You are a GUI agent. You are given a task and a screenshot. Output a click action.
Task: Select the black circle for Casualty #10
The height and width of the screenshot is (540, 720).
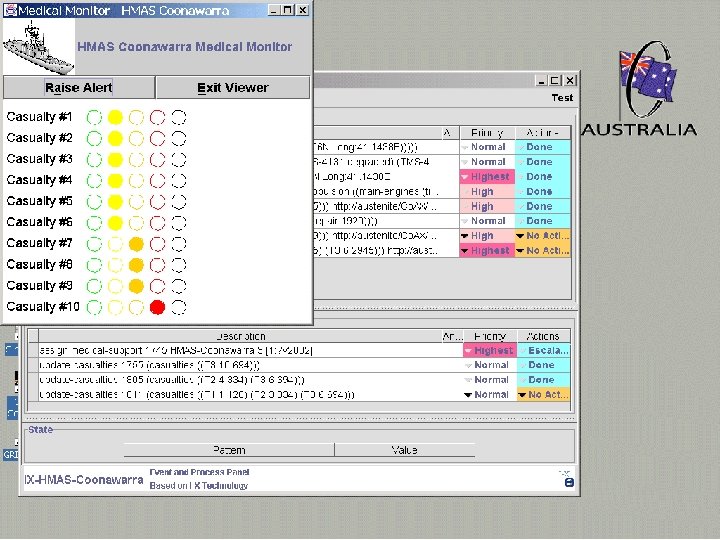click(179, 307)
